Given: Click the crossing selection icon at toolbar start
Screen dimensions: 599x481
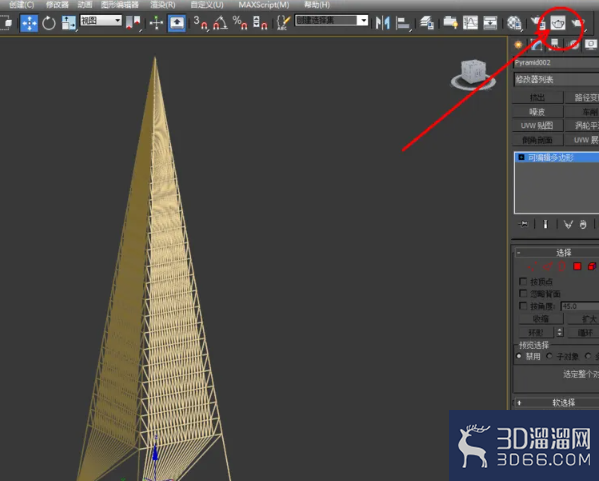Looking at the screenshot, I should [x=6, y=23].
